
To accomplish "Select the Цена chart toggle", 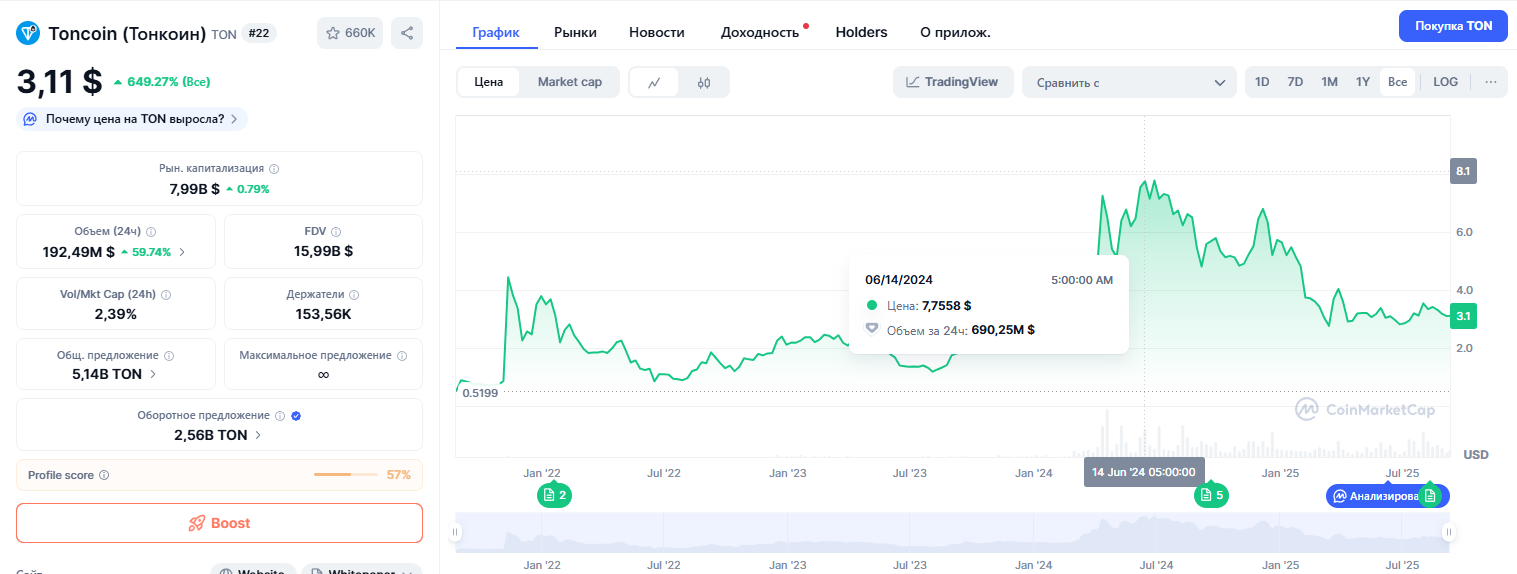I will 489,82.
